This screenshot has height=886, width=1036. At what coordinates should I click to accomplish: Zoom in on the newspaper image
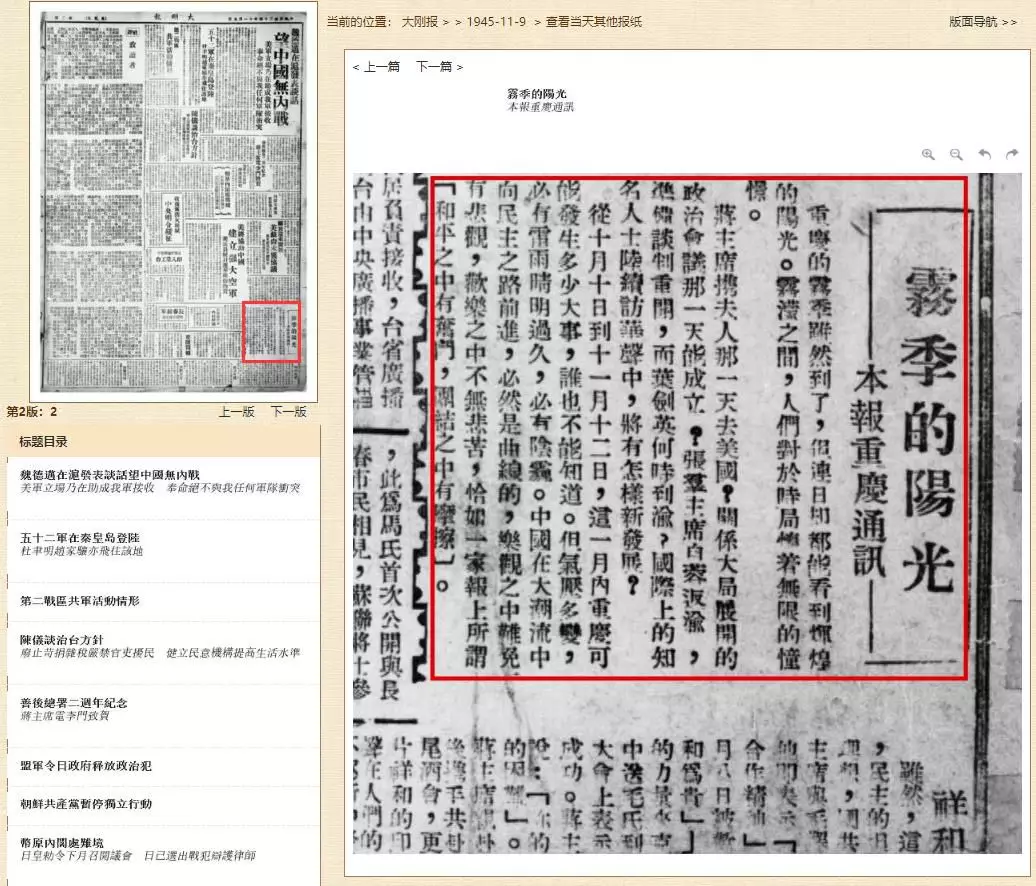pyautogui.click(x=928, y=154)
